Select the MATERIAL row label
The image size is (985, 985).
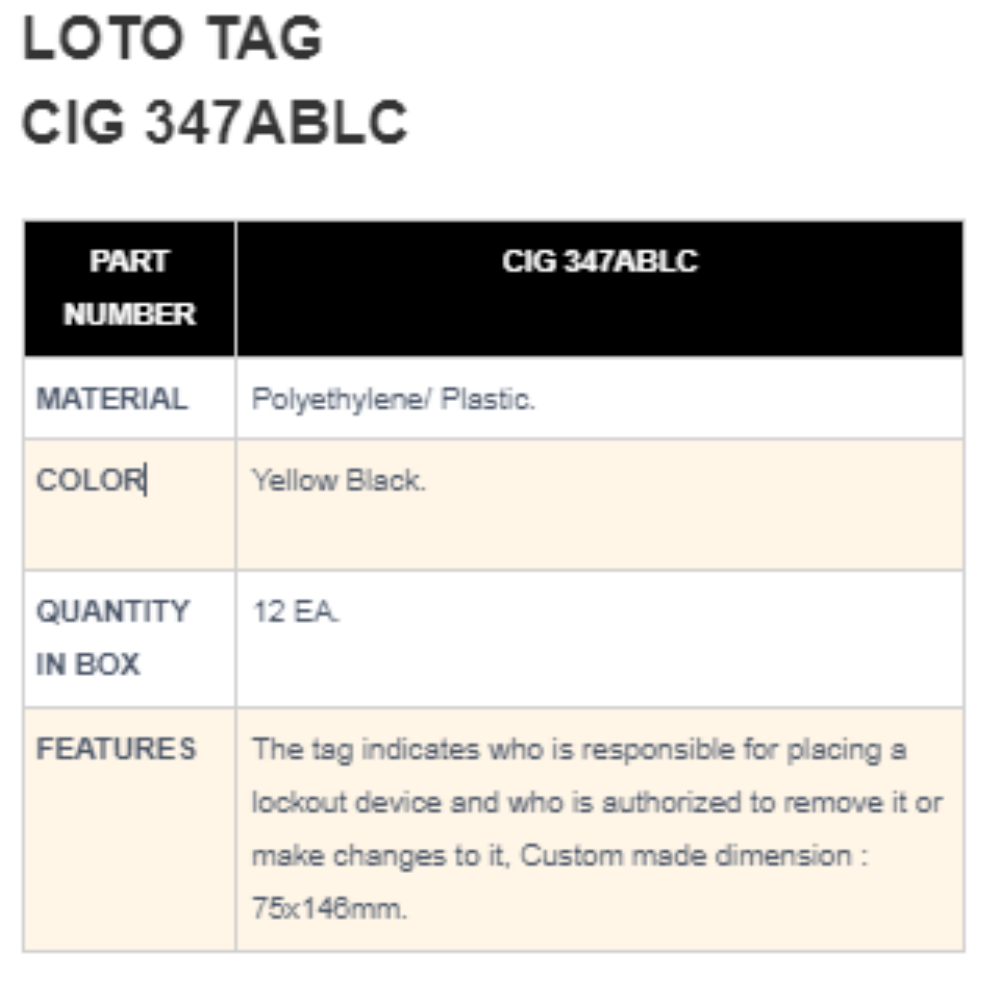pyautogui.click(x=111, y=399)
